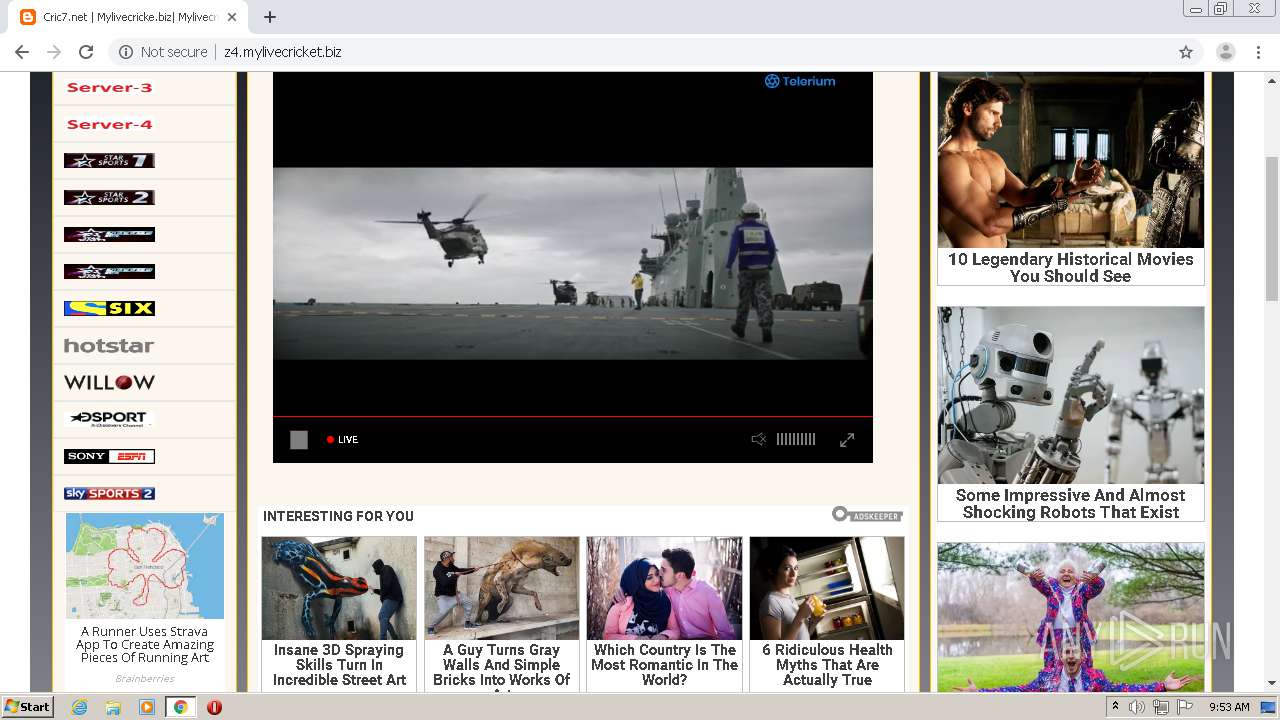Image resolution: width=1280 pixels, height=720 pixels.
Task: Open Chrome profile avatar menu
Action: [x=1226, y=52]
